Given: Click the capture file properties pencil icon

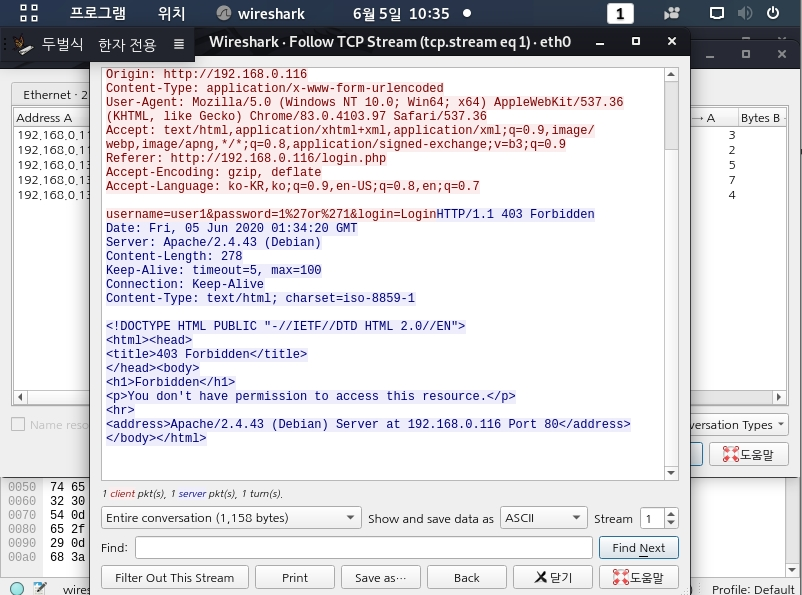Looking at the screenshot, I should click(x=40, y=588).
